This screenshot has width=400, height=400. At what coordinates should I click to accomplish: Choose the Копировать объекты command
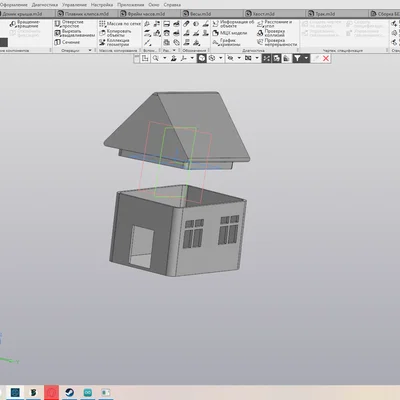pos(115,33)
